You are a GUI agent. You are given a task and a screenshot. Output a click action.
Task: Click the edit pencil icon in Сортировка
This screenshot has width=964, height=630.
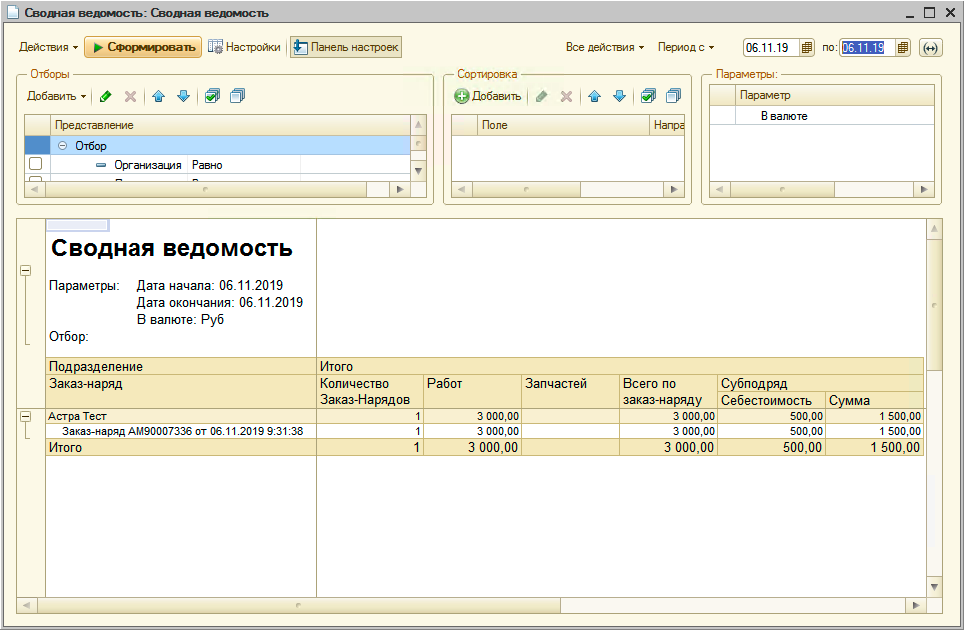[541, 96]
